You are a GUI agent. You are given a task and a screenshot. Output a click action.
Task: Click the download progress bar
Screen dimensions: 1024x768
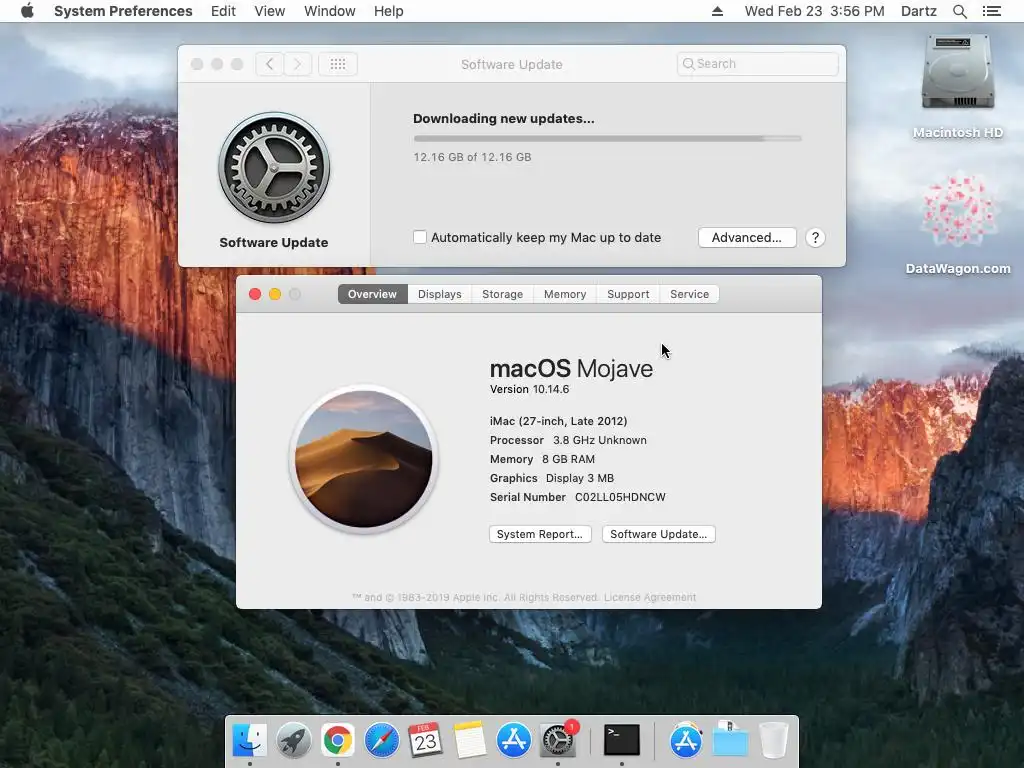coord(607,138)
